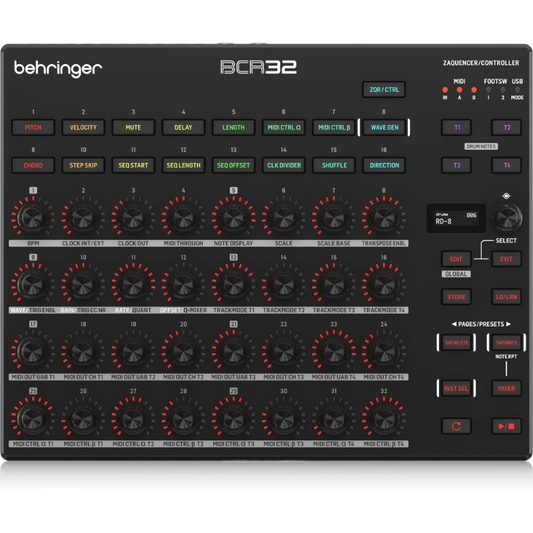Image resolution: width=533 pixels, height=533 pixels.
Task: Click the CLOCK INT/EXT knob 2
Action: point(83,217)
